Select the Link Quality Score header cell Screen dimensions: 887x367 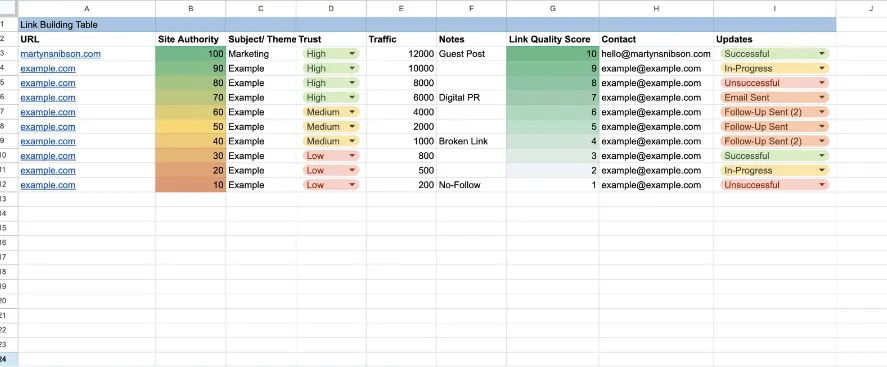(553, 39)
